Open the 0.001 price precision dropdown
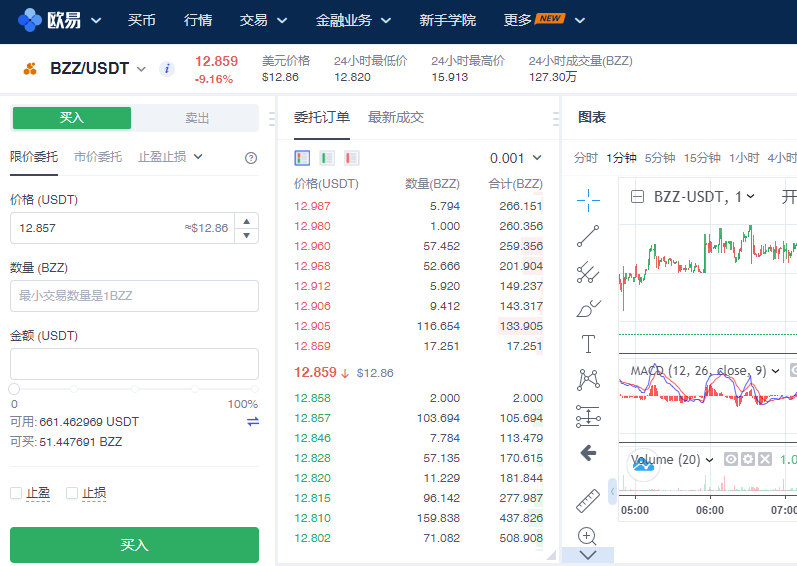The image size is (797, 566). (x=516, y=158)
